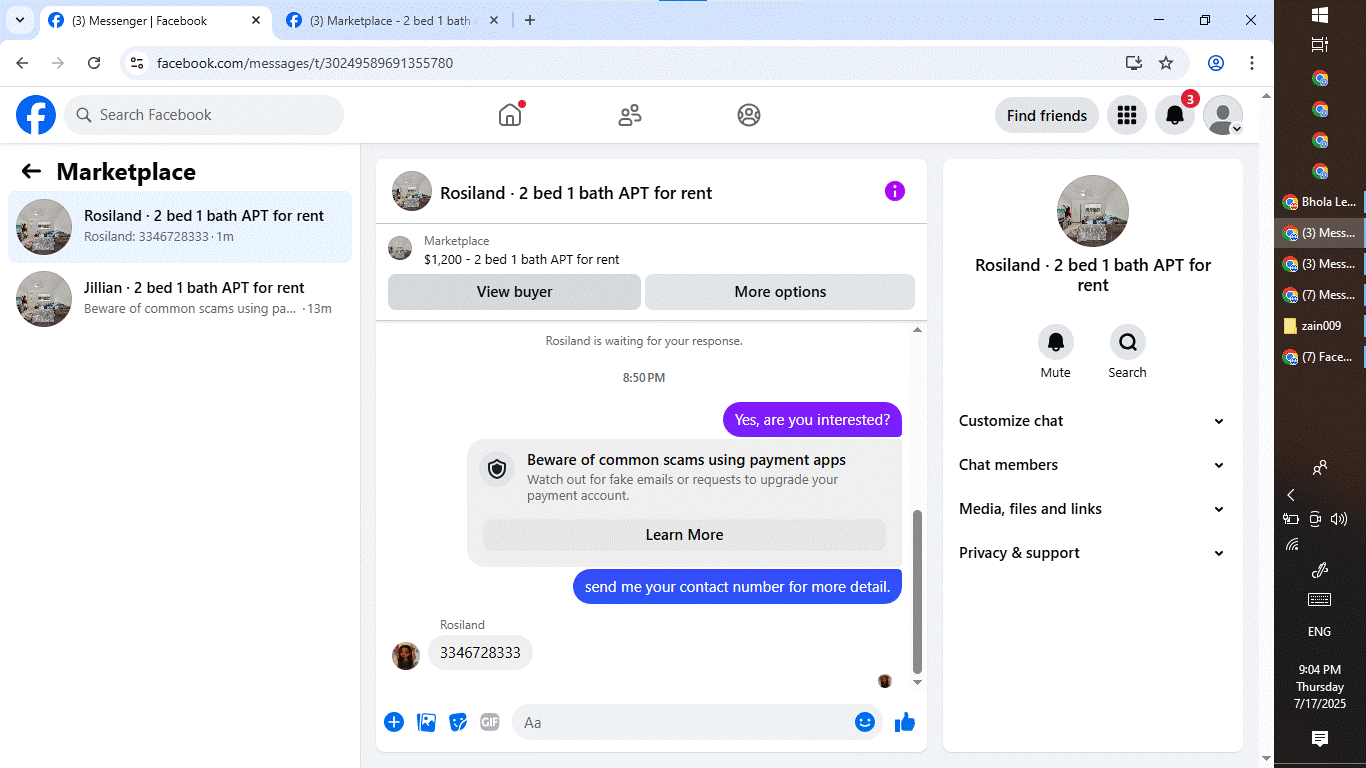Open a new browser tab
Viewport: 1366px width, 768px height.
(x=530, y=20)
